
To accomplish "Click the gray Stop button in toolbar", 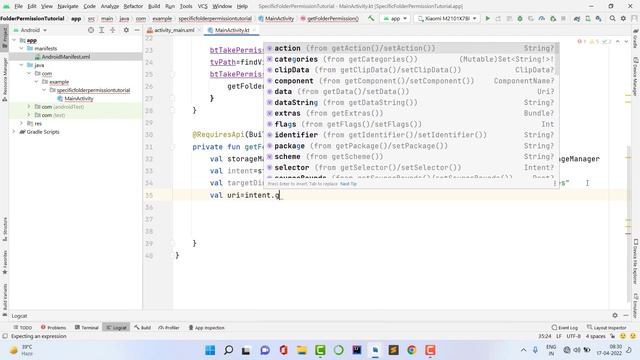I will tap(563, 18).
